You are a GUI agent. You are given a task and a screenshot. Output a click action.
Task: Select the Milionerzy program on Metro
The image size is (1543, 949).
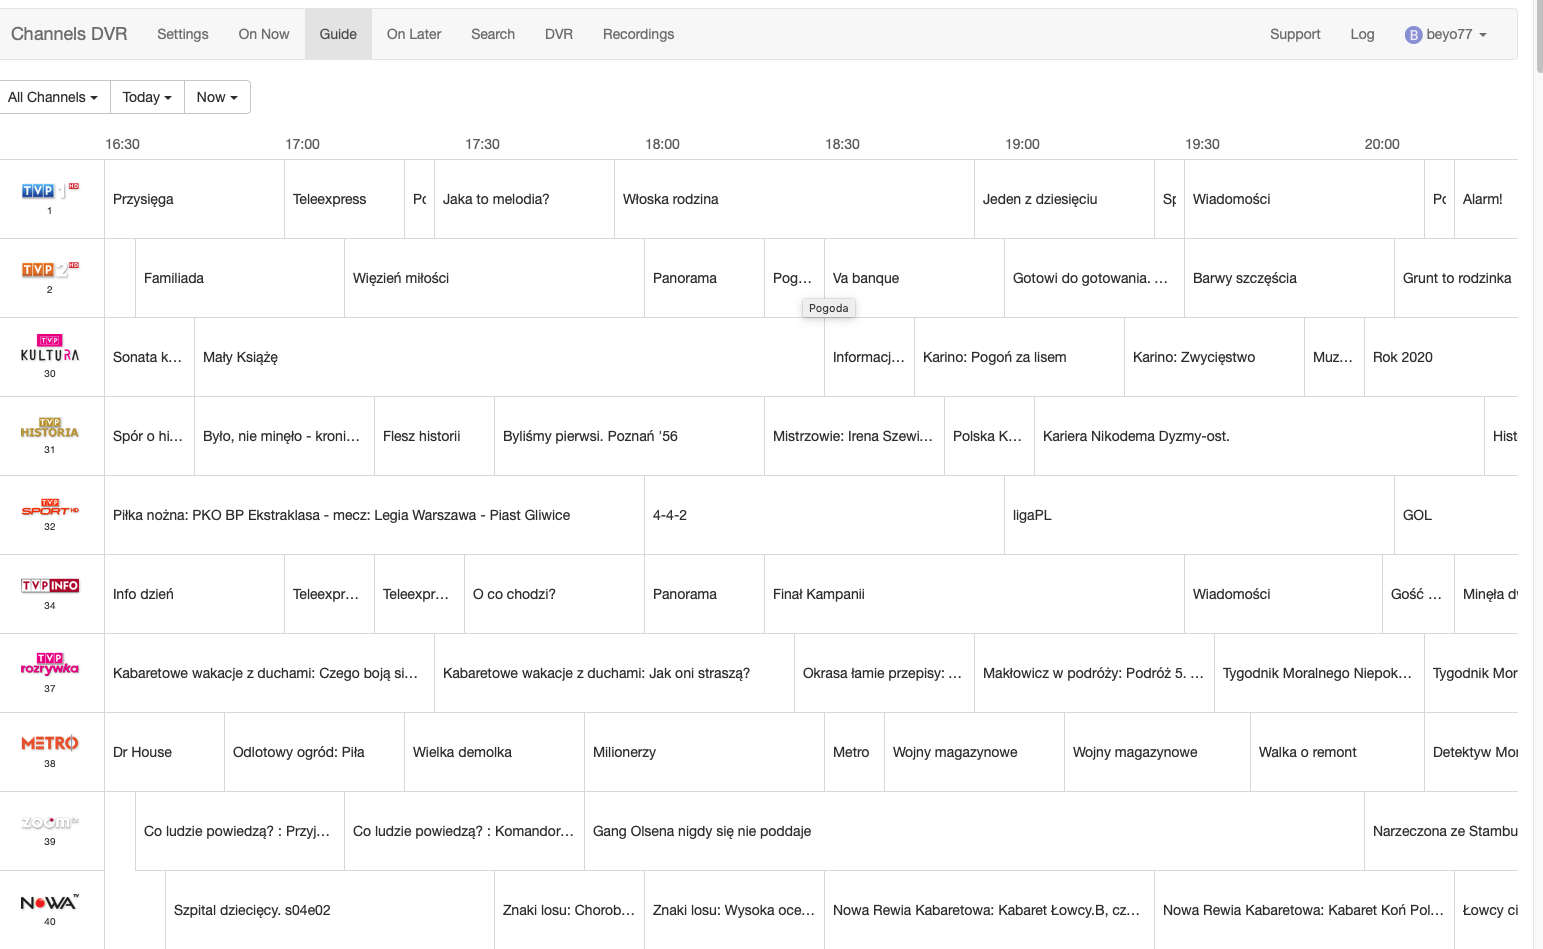point(625,752)
